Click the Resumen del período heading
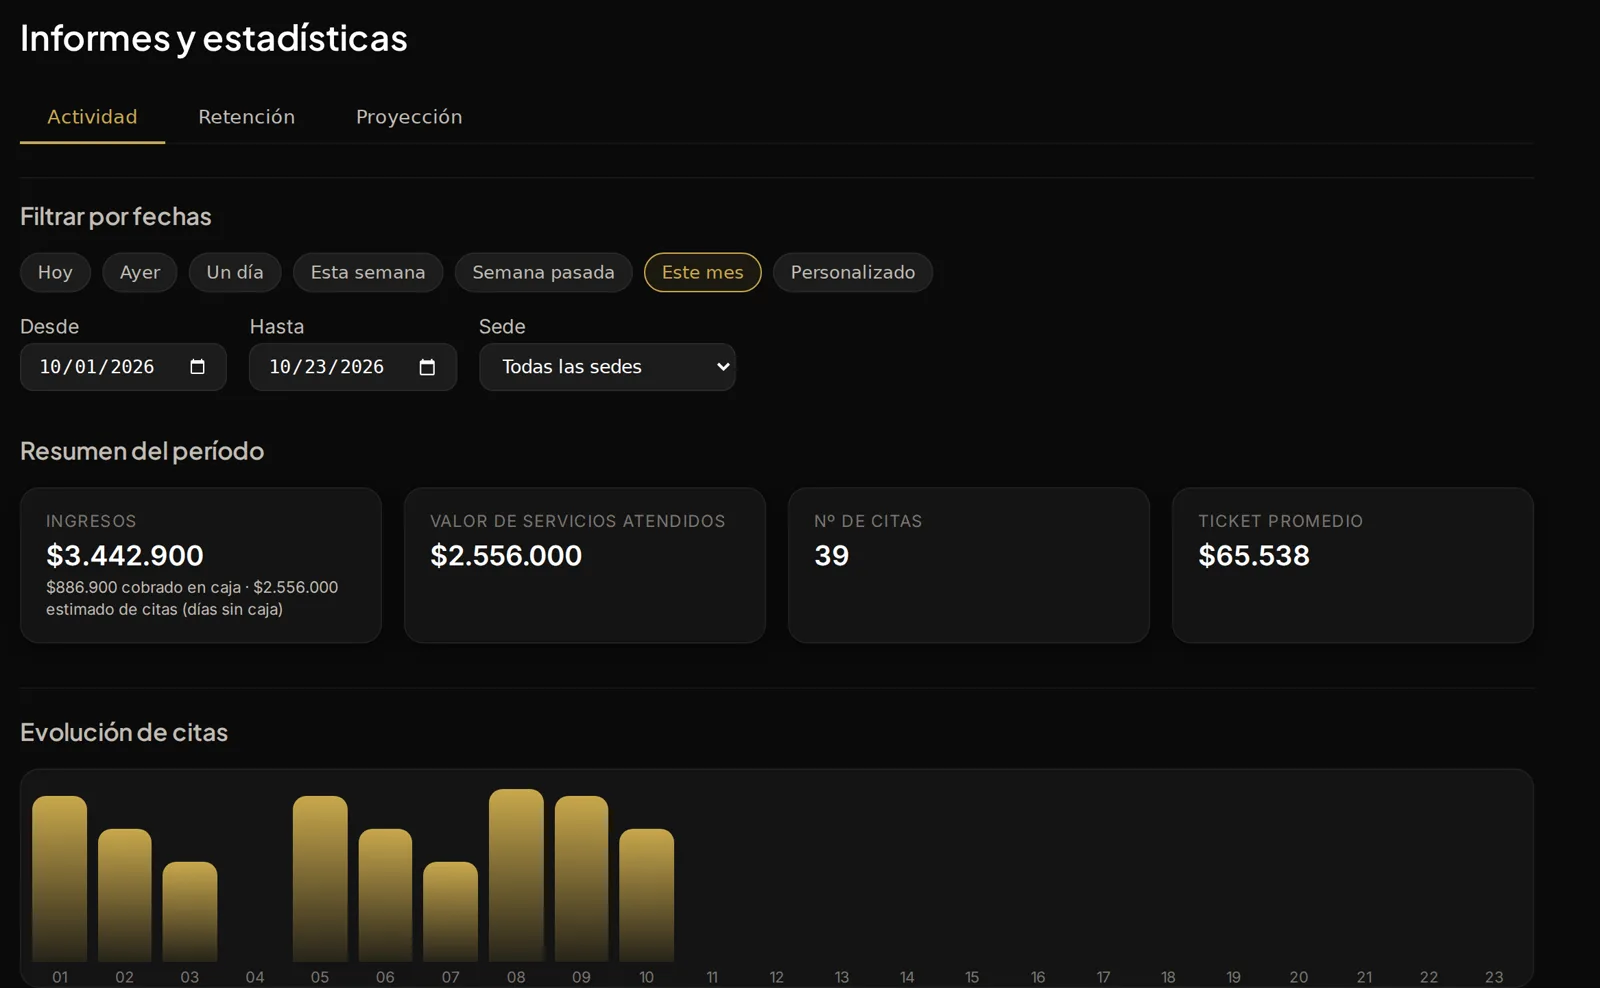The width and height of the screenshot is (1600, 988). click(x=142, y=451)
